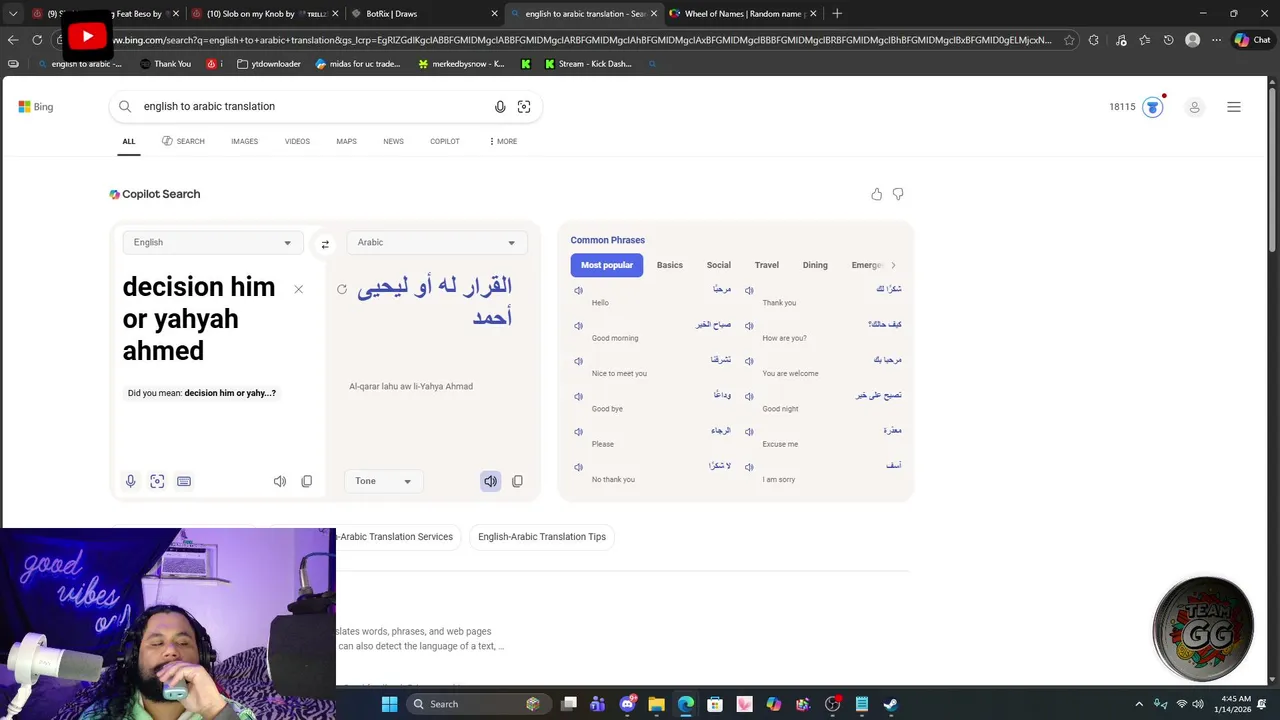
Task: Select the Social phrase category
Action: coord(719,265)
